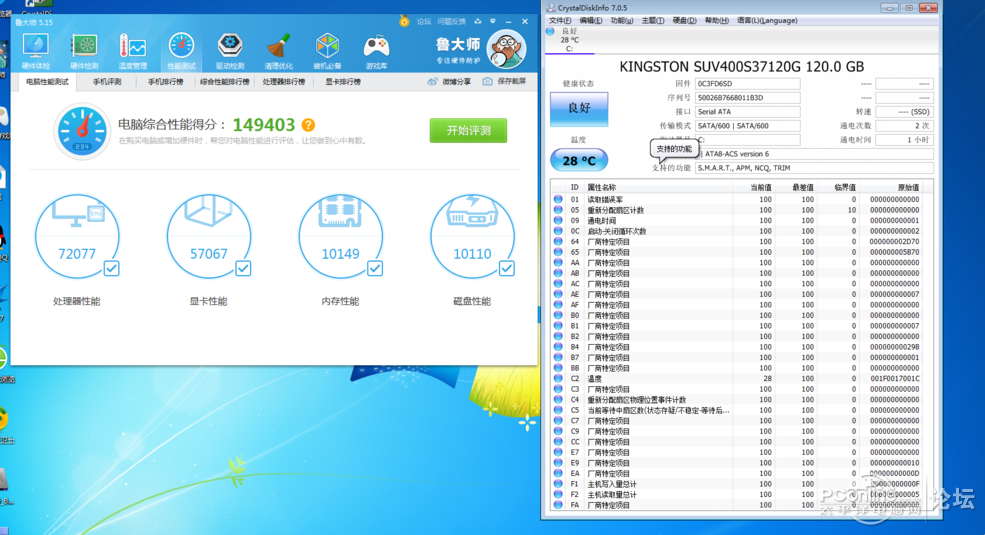985x535 pixels.
Task: Select the row C4 重新分配扇区物理位置事件计数
Action: coord(736,400)
